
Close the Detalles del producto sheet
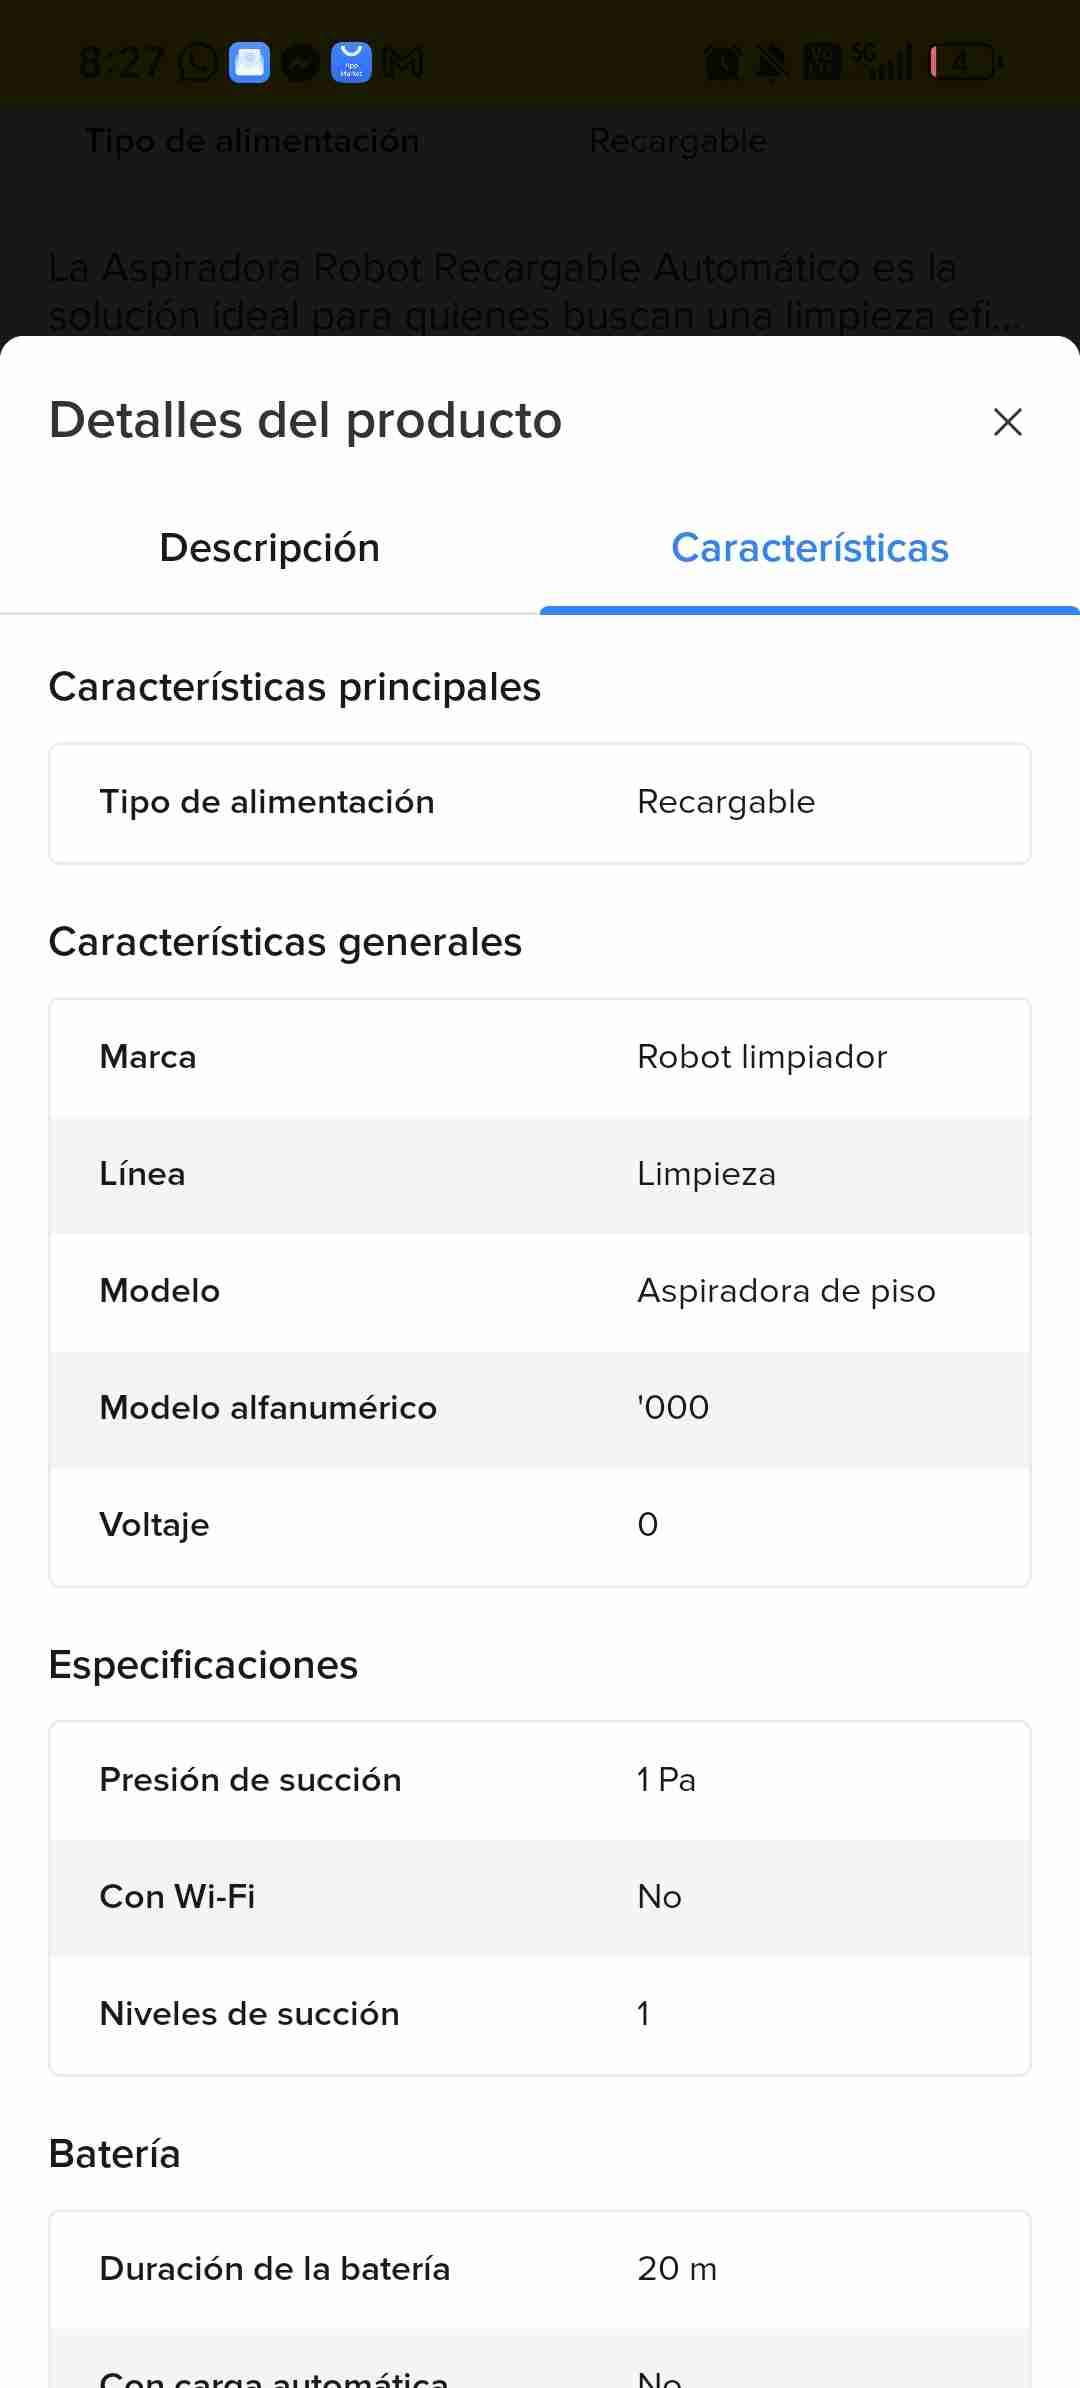click(x=1007, y=422)
